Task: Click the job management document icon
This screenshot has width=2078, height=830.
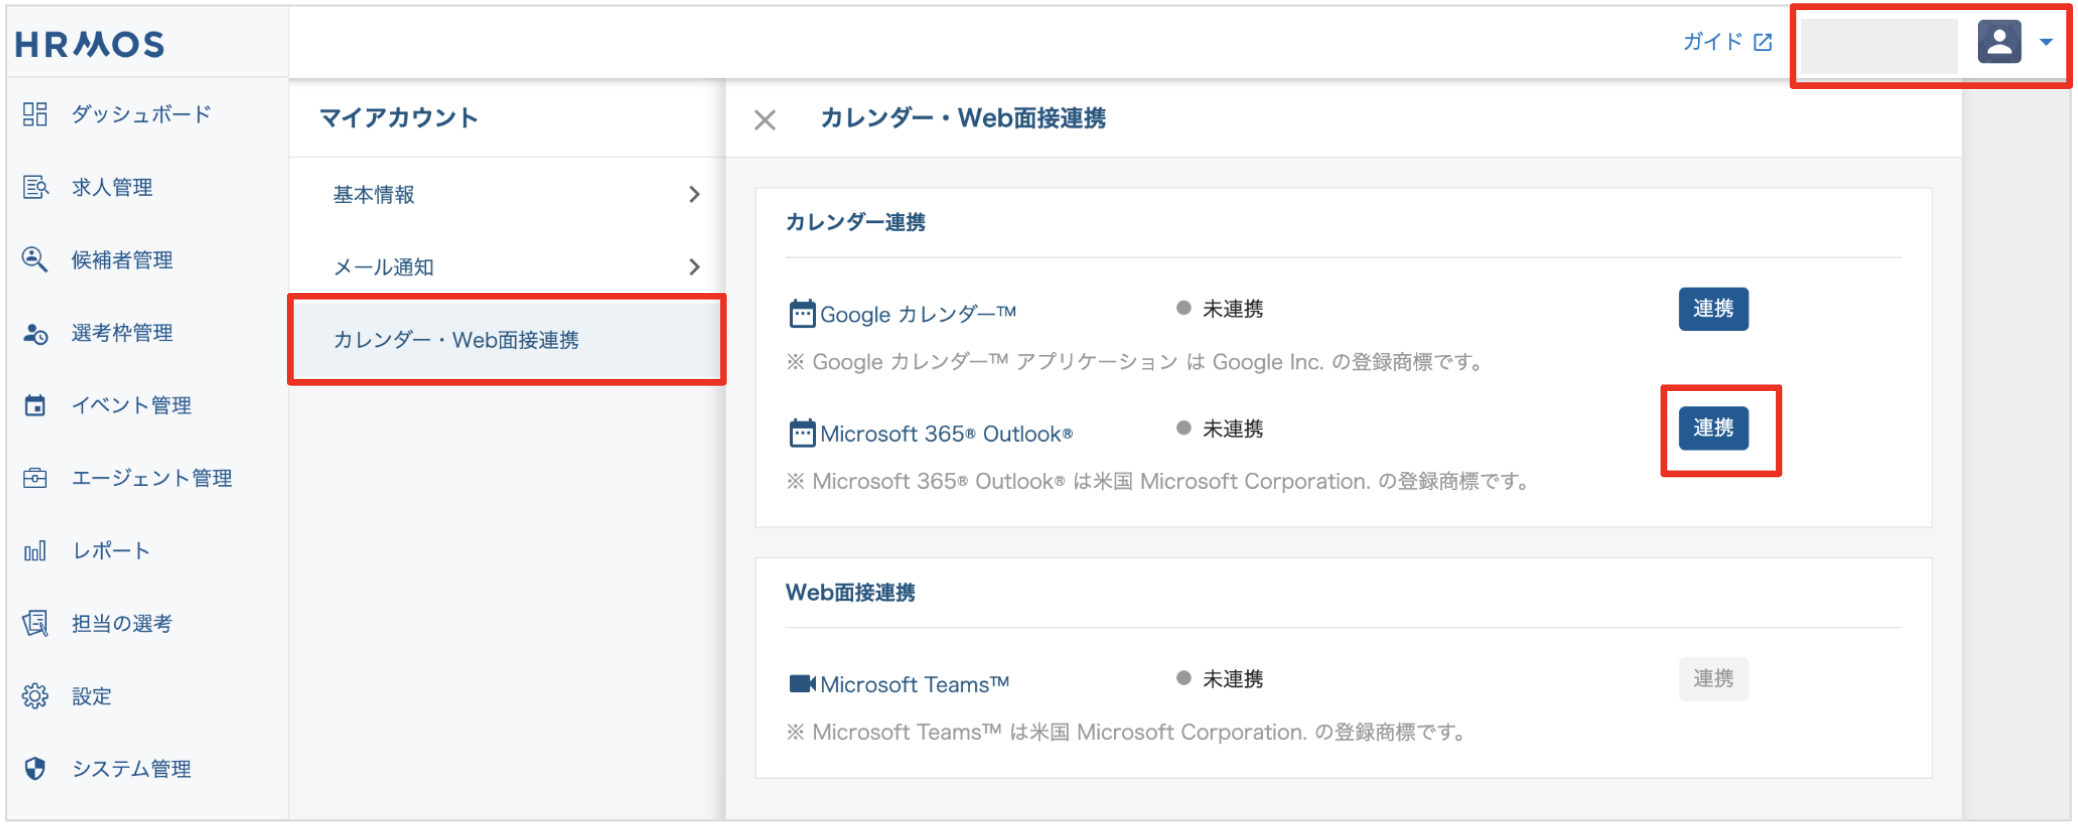Action: click(35, 187)
